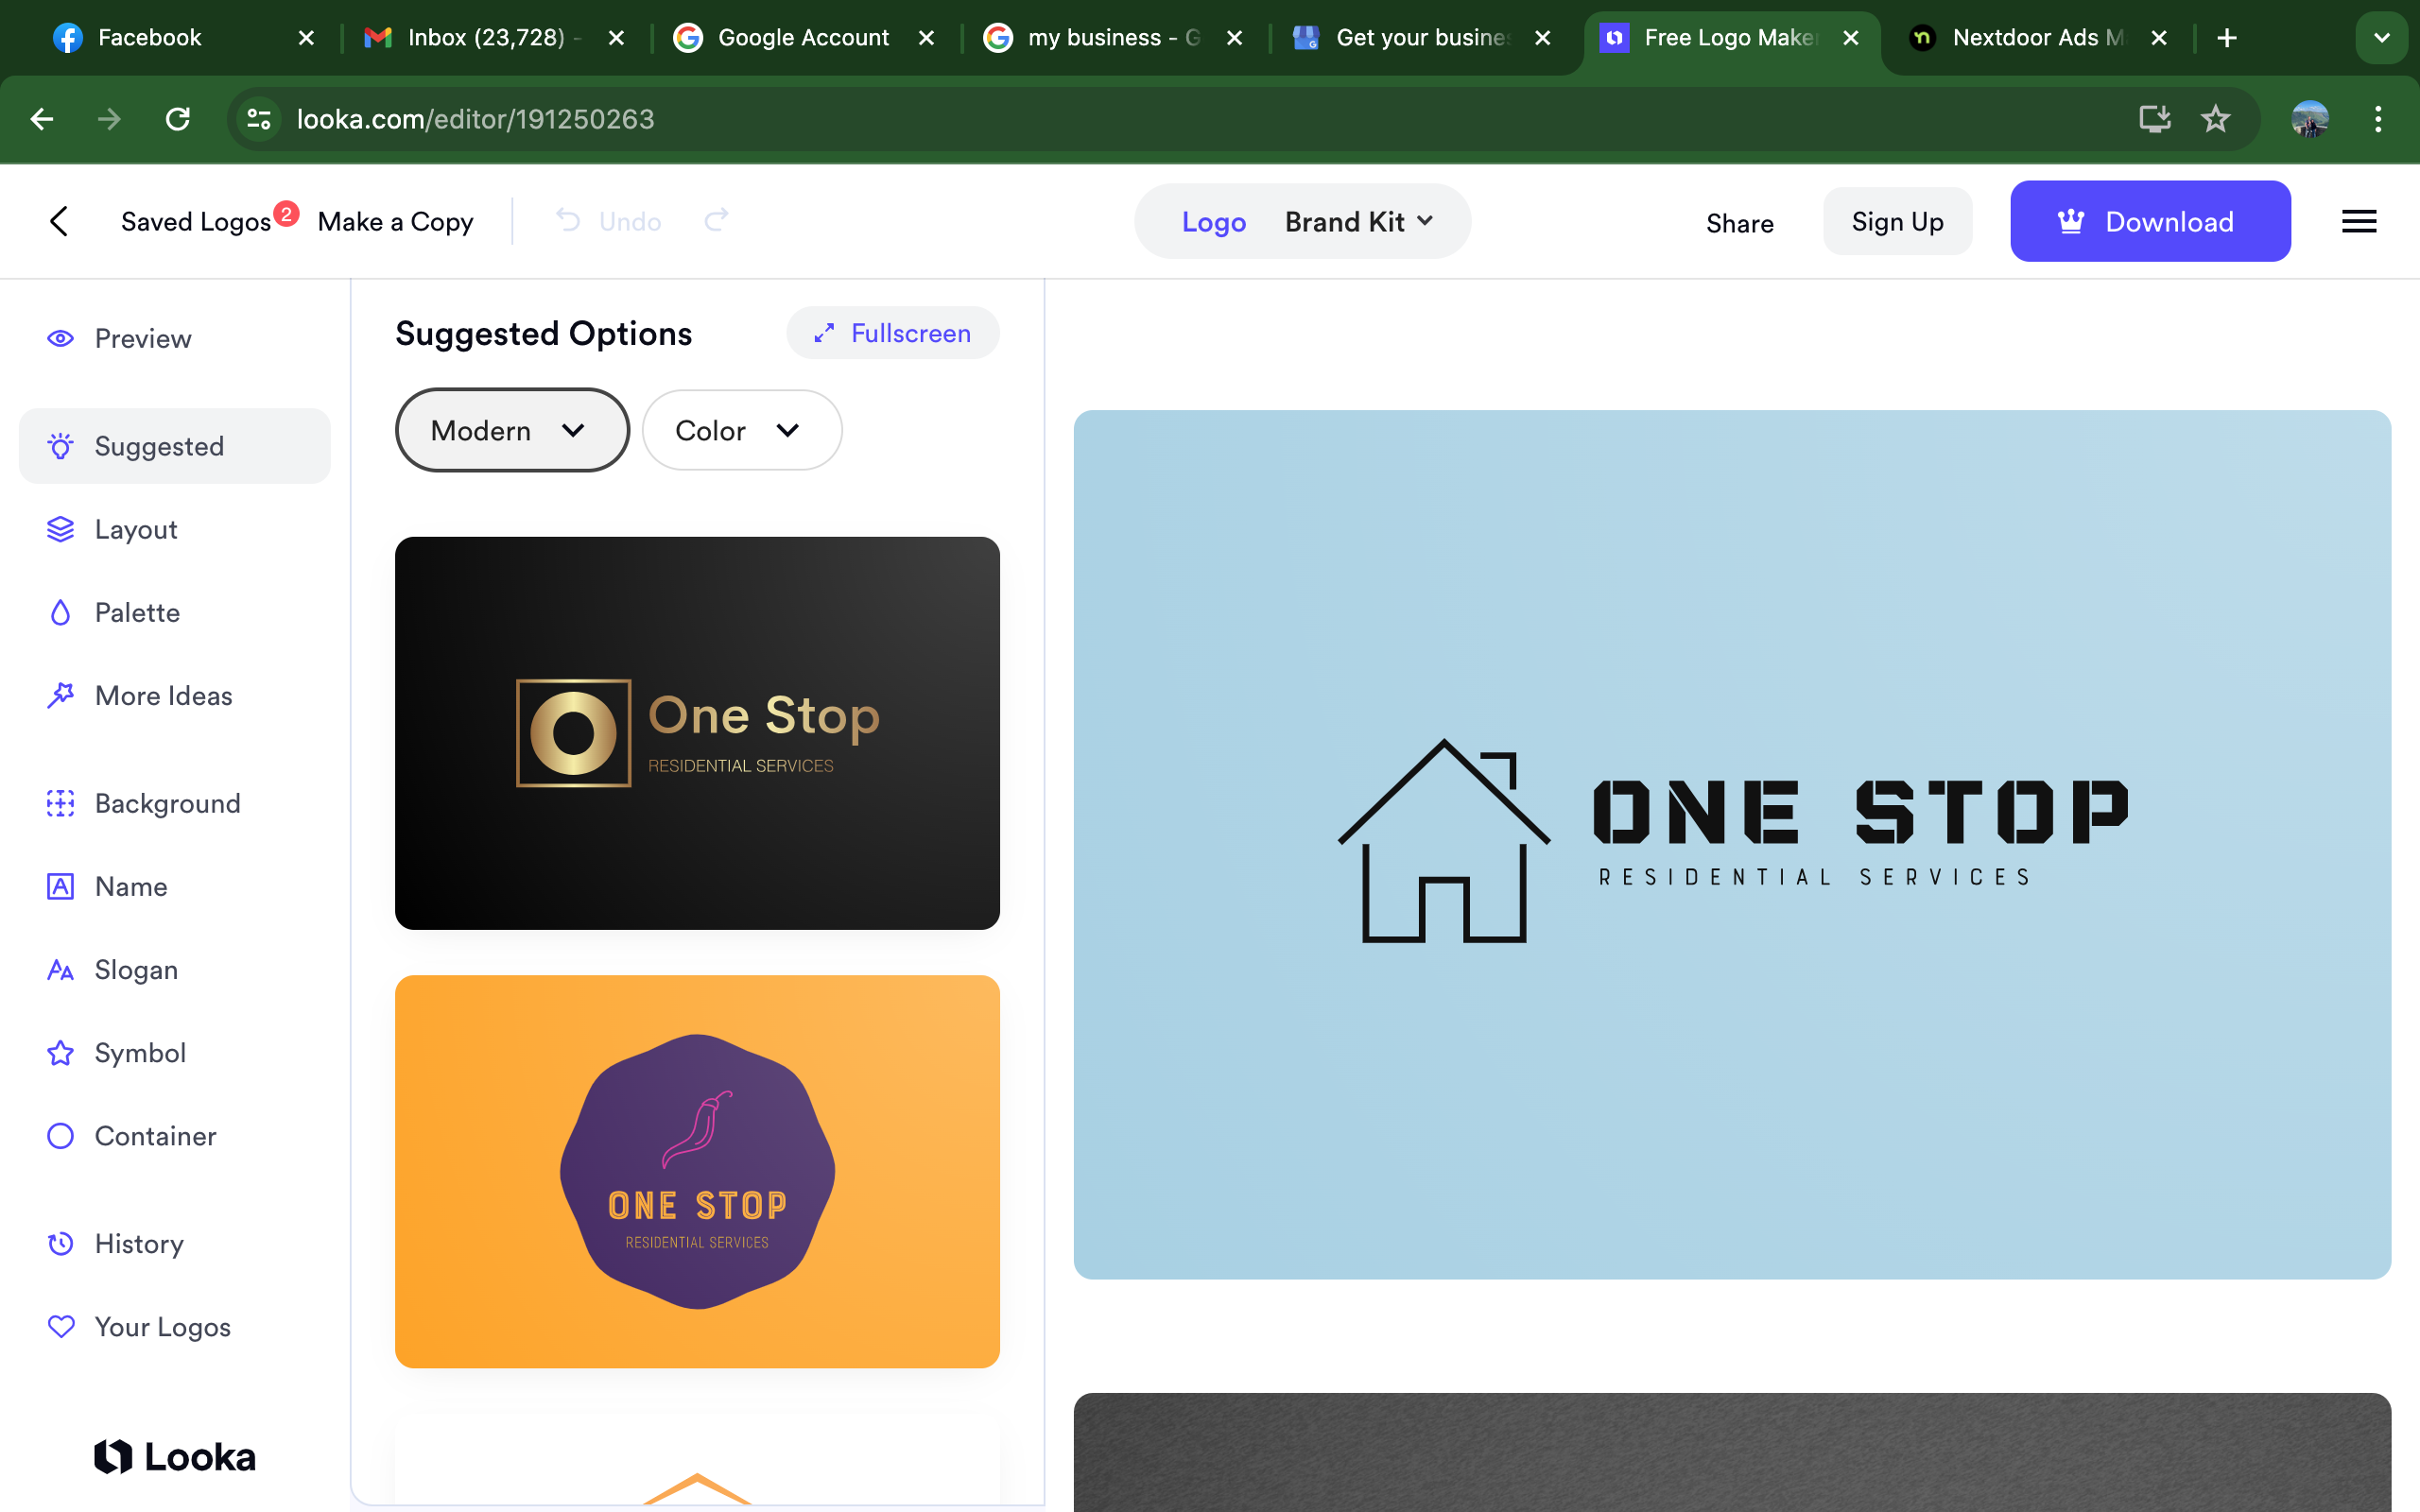Image resolution: width=2420 pixels, height=1512 pixels.
Task: Open the Color filter dropdown
Action: 741,430
